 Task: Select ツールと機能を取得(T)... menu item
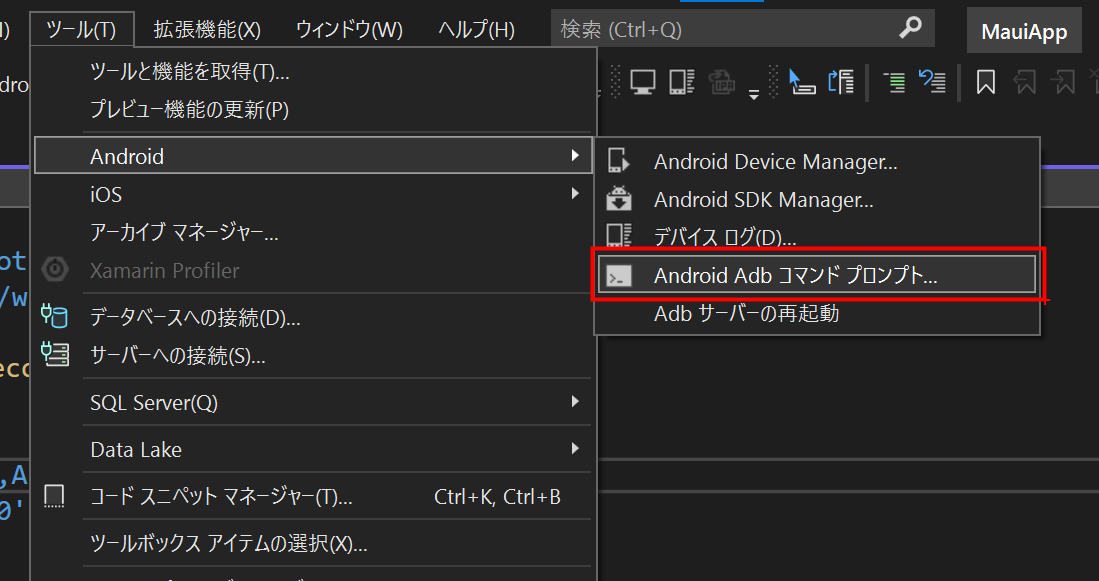coord(314,71)
